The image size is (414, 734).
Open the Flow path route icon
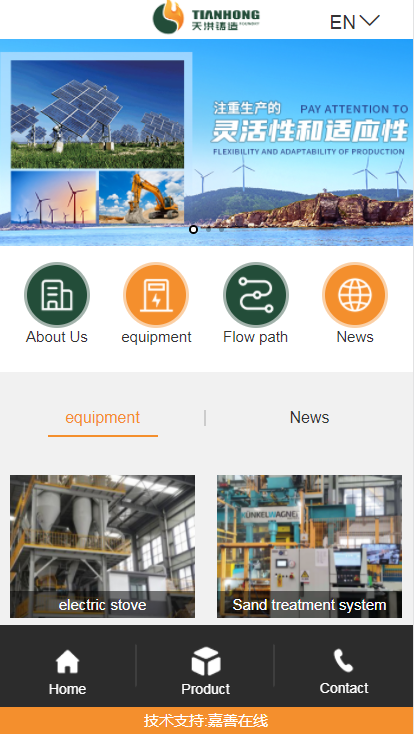click(256, 294)
